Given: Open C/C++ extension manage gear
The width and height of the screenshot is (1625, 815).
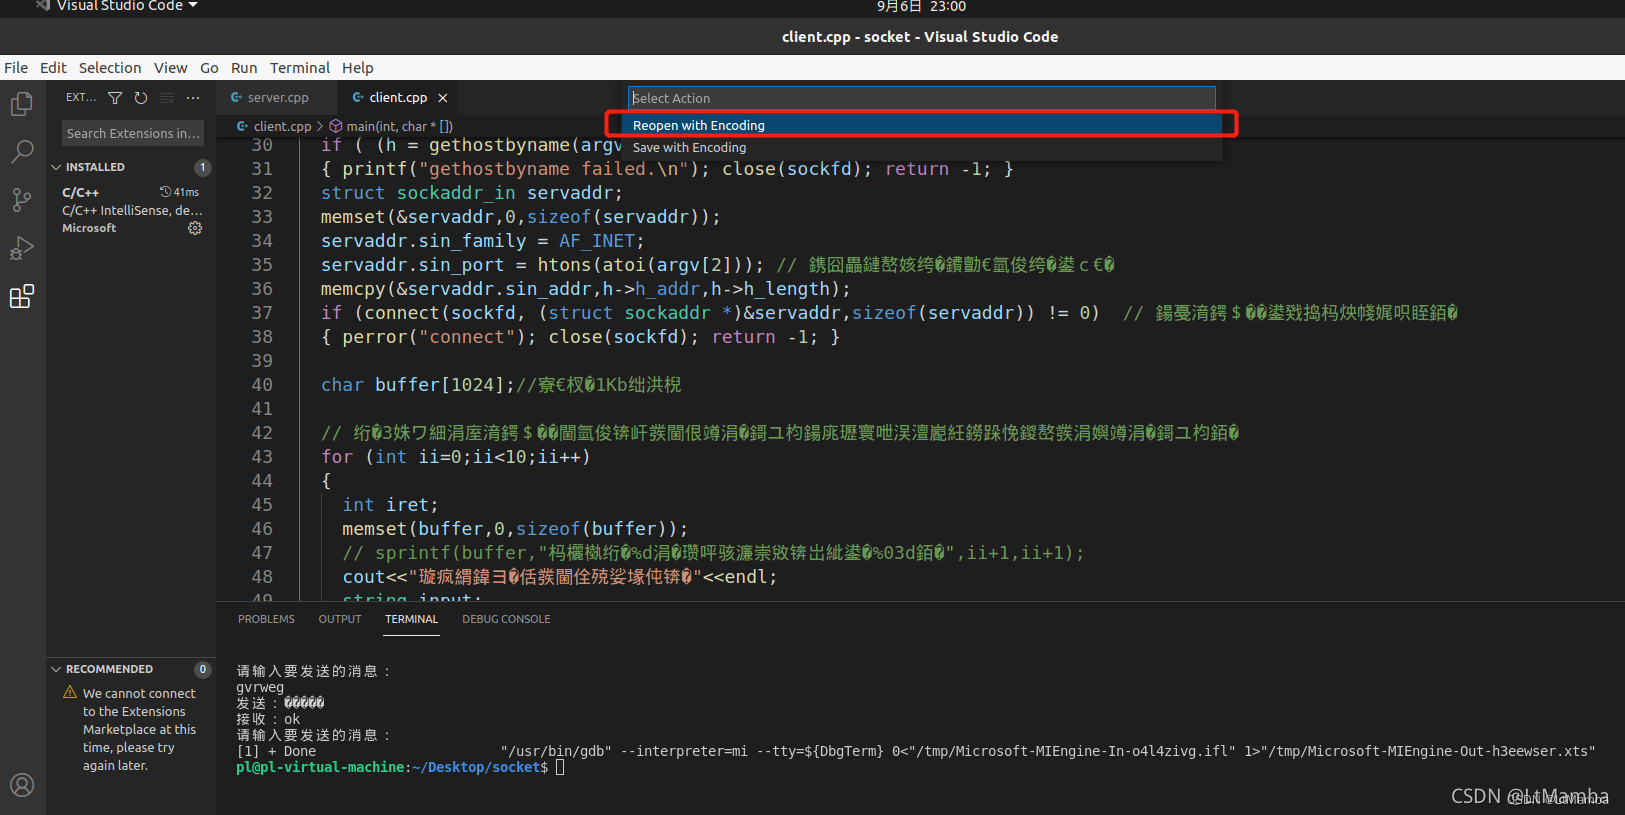Looking at the screenshot, I should 195,228.
